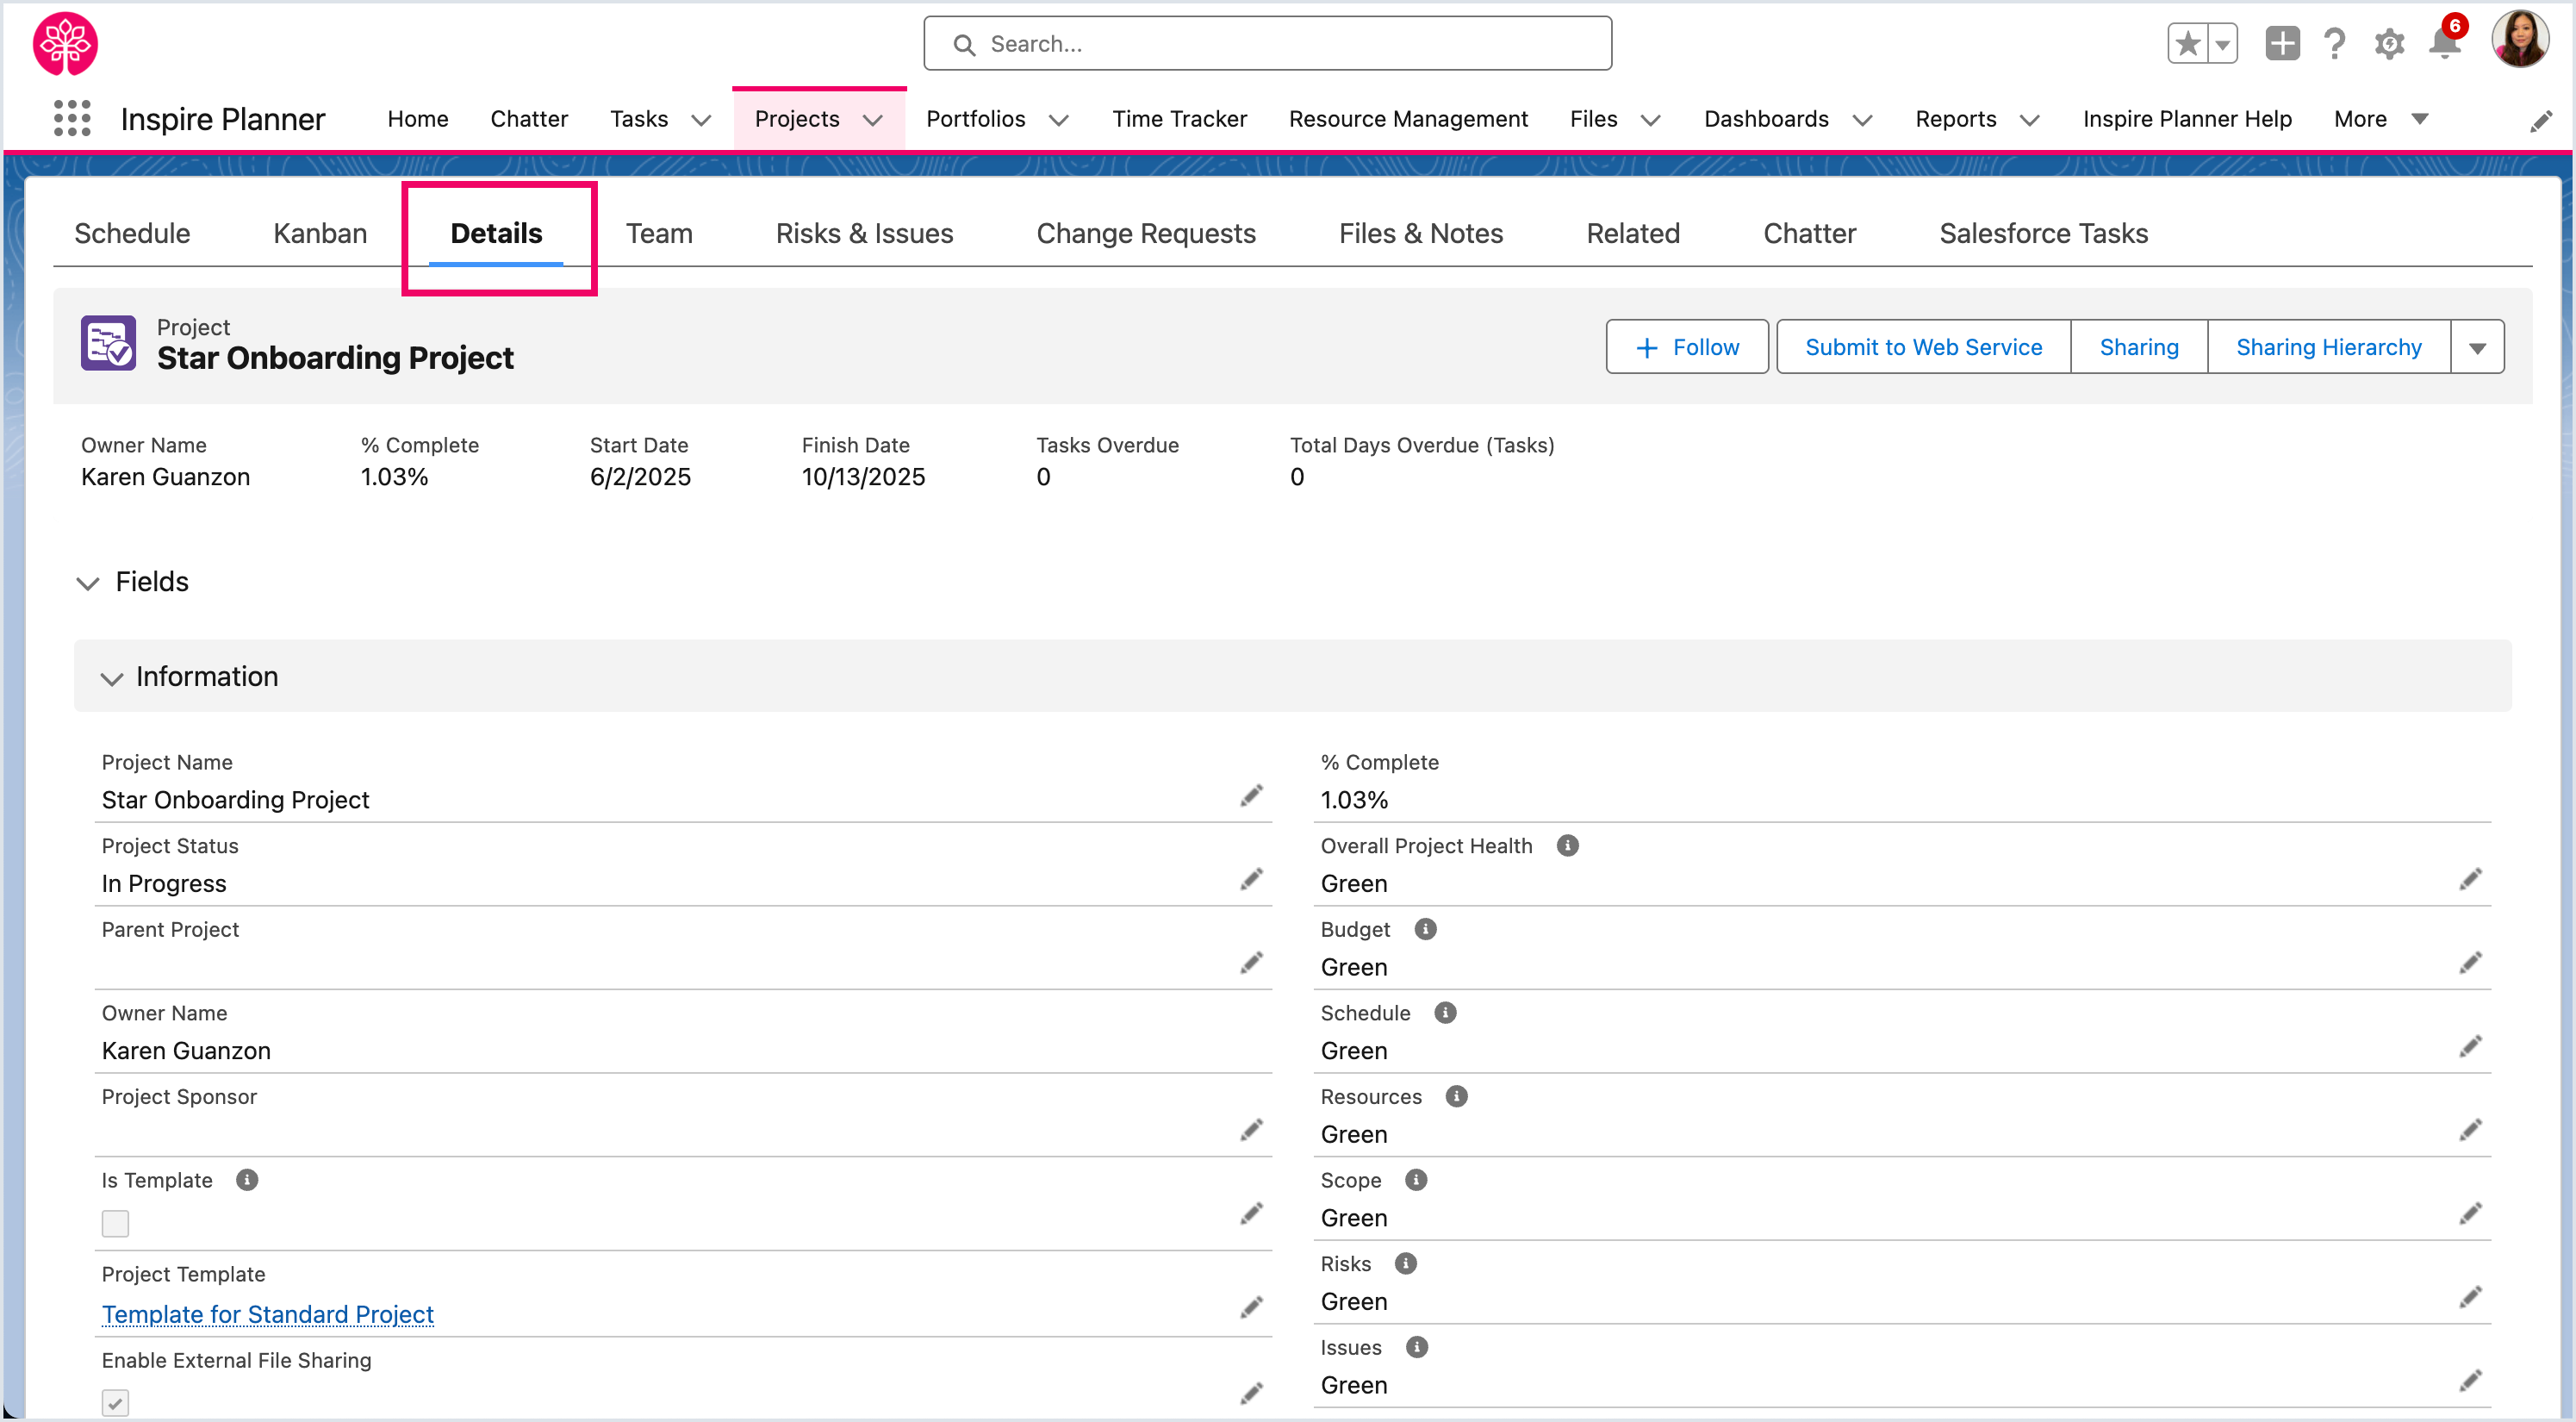Screen dimensions: 2576x1422
Task: Expand the Tasks nav dropdown
Action: tap(701, 120)
